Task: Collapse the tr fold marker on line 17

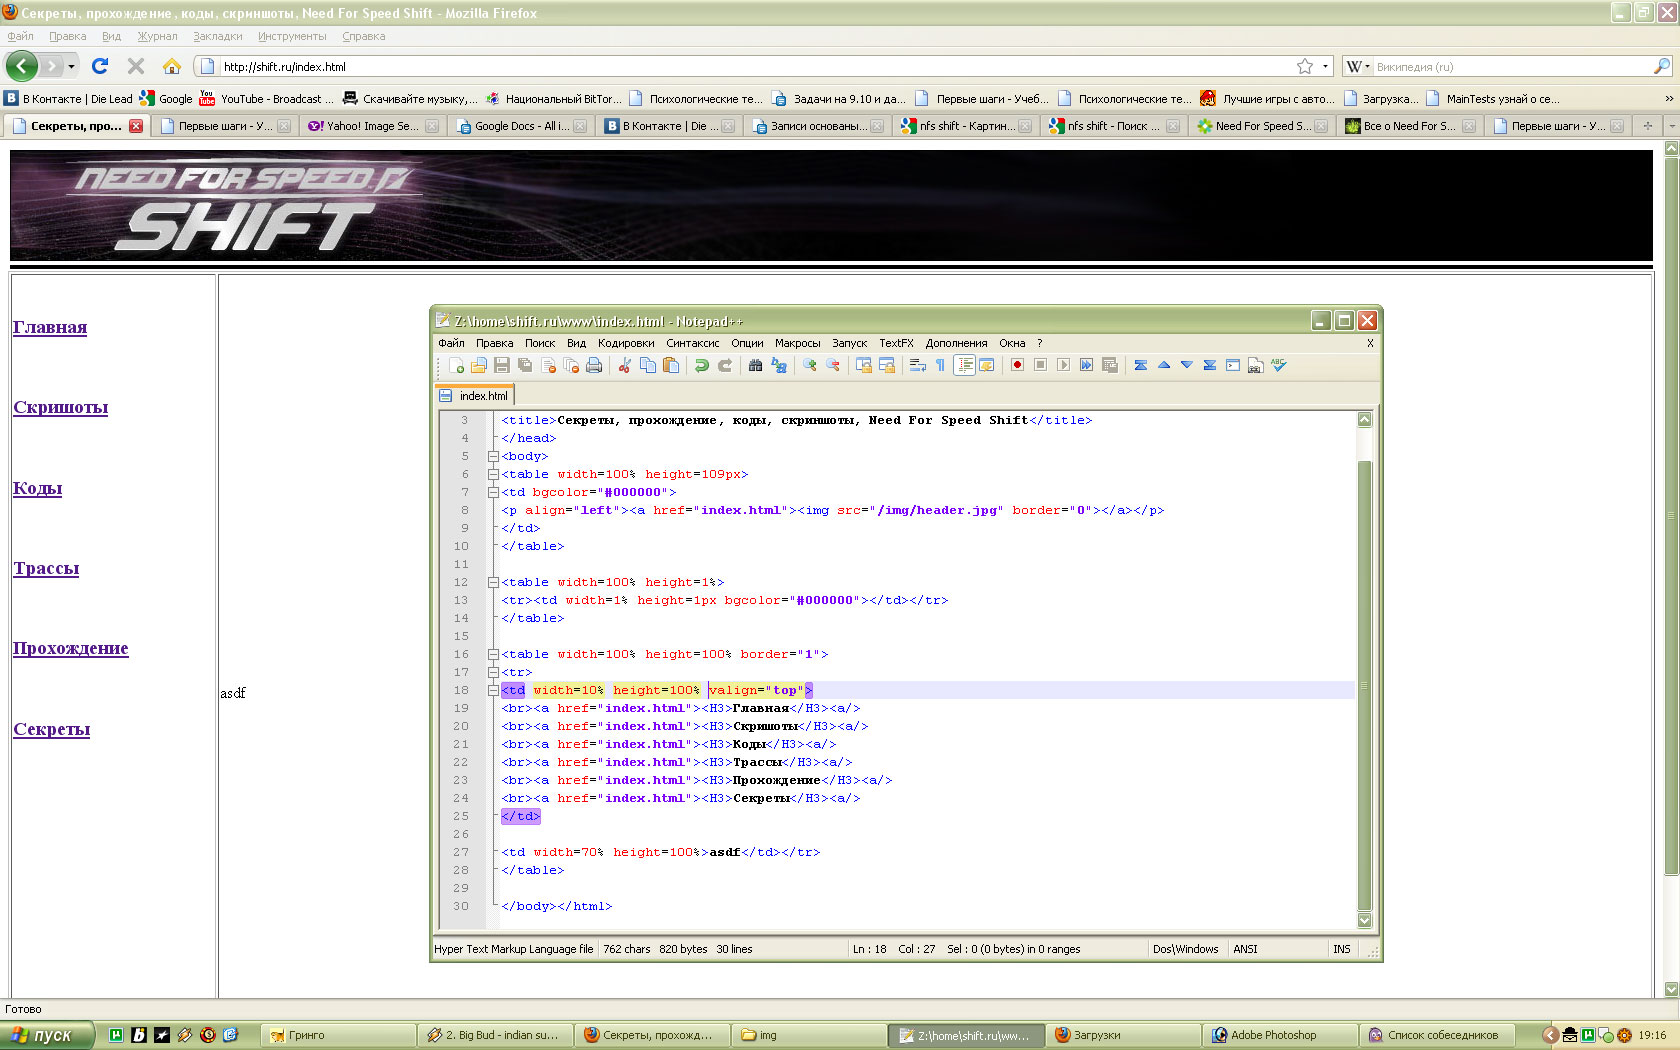Action: point(493,672)
